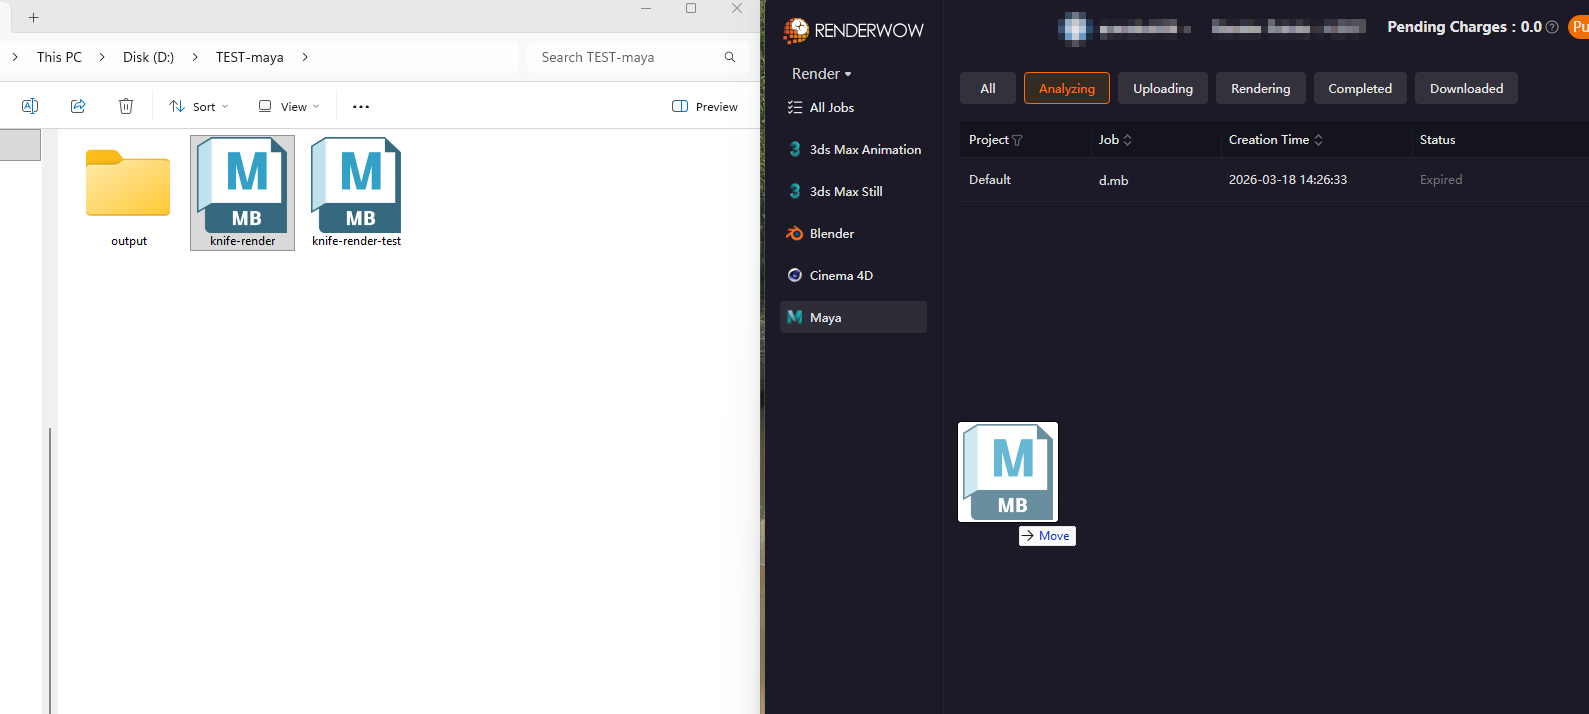This screenshot has width=1589, height=714.
Task: Switch to the Downloaded tab
Action: 1466,88
